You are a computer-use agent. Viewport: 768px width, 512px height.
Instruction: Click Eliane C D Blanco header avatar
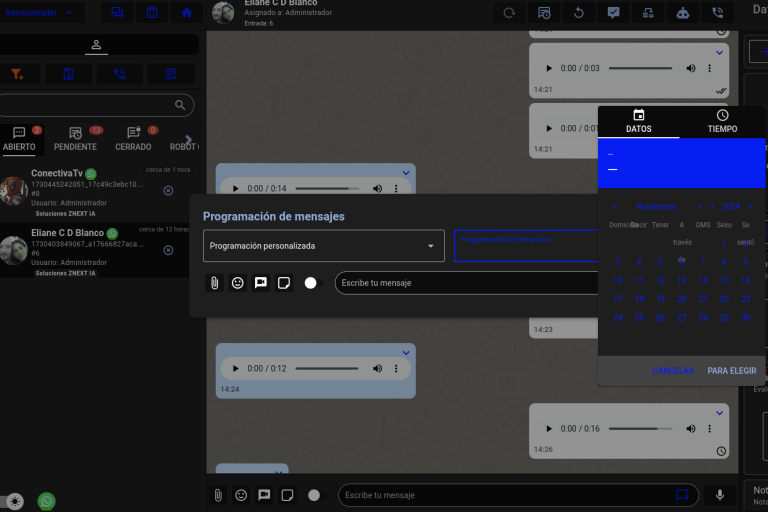223,13
